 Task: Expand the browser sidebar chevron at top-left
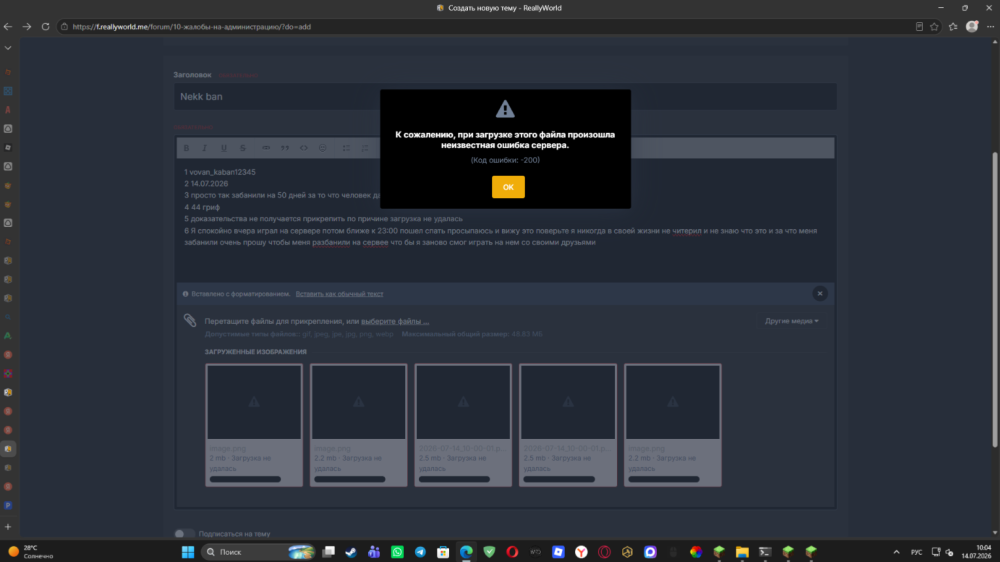point(8,48)
